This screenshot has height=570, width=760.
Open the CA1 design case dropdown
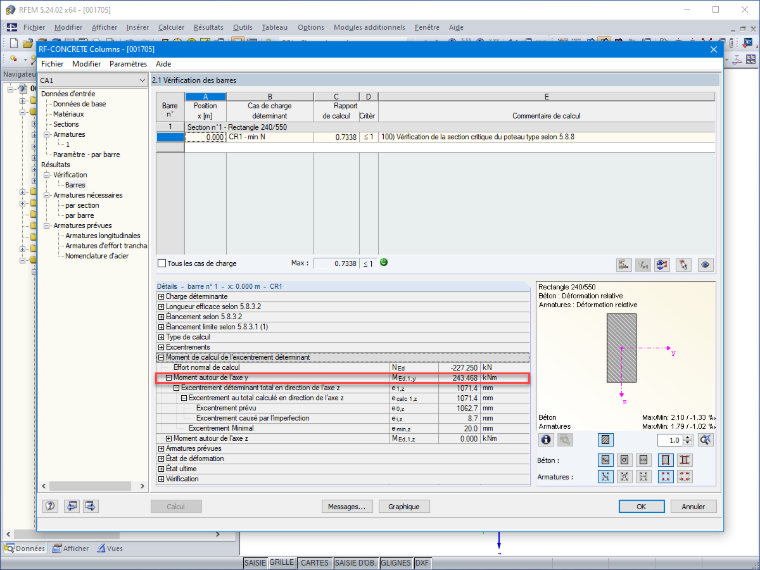click(x=142, y=80)
